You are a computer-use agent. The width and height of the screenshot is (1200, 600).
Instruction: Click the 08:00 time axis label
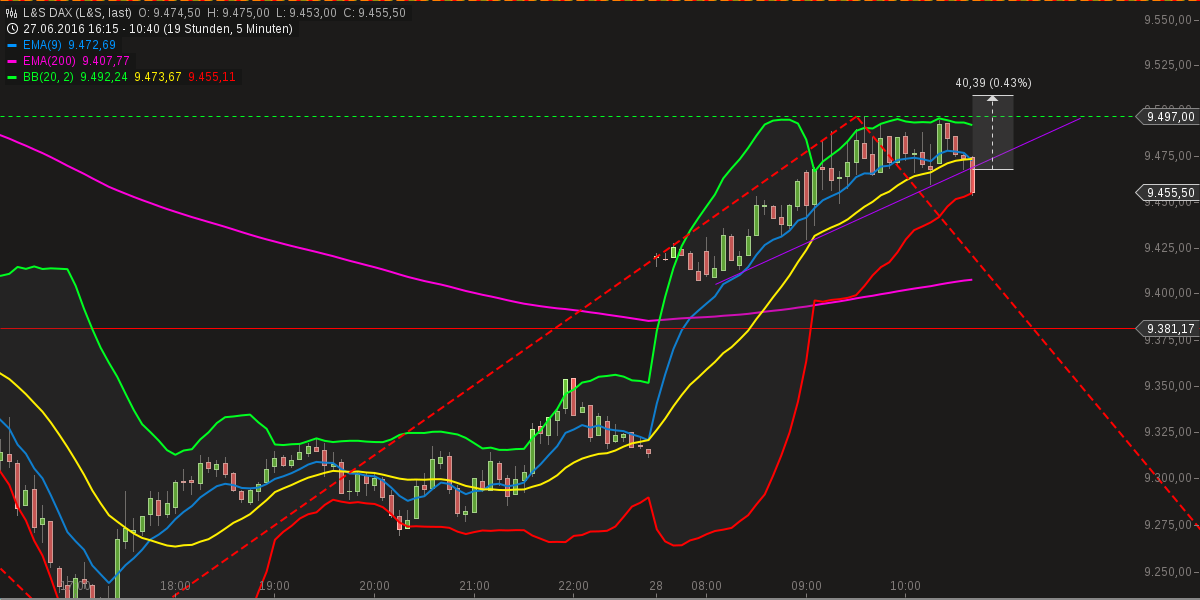(706, 586)
